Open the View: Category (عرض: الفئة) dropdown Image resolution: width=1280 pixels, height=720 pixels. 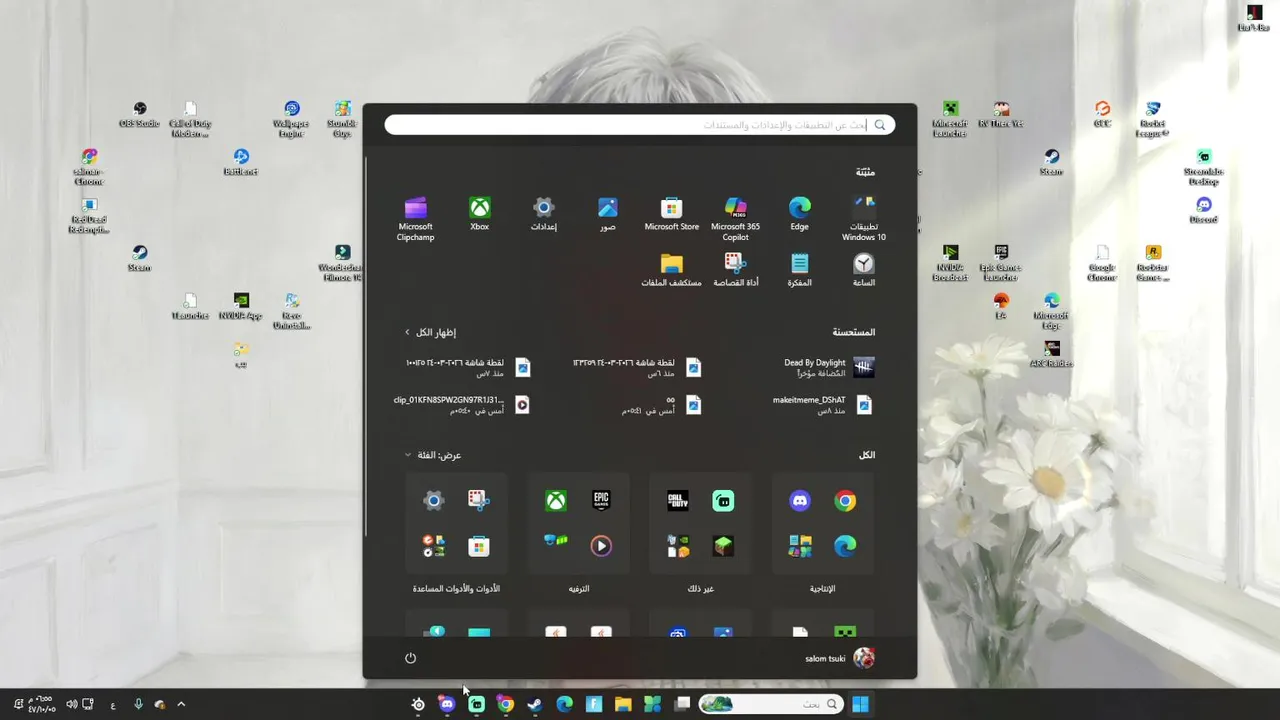click(433, 455)
